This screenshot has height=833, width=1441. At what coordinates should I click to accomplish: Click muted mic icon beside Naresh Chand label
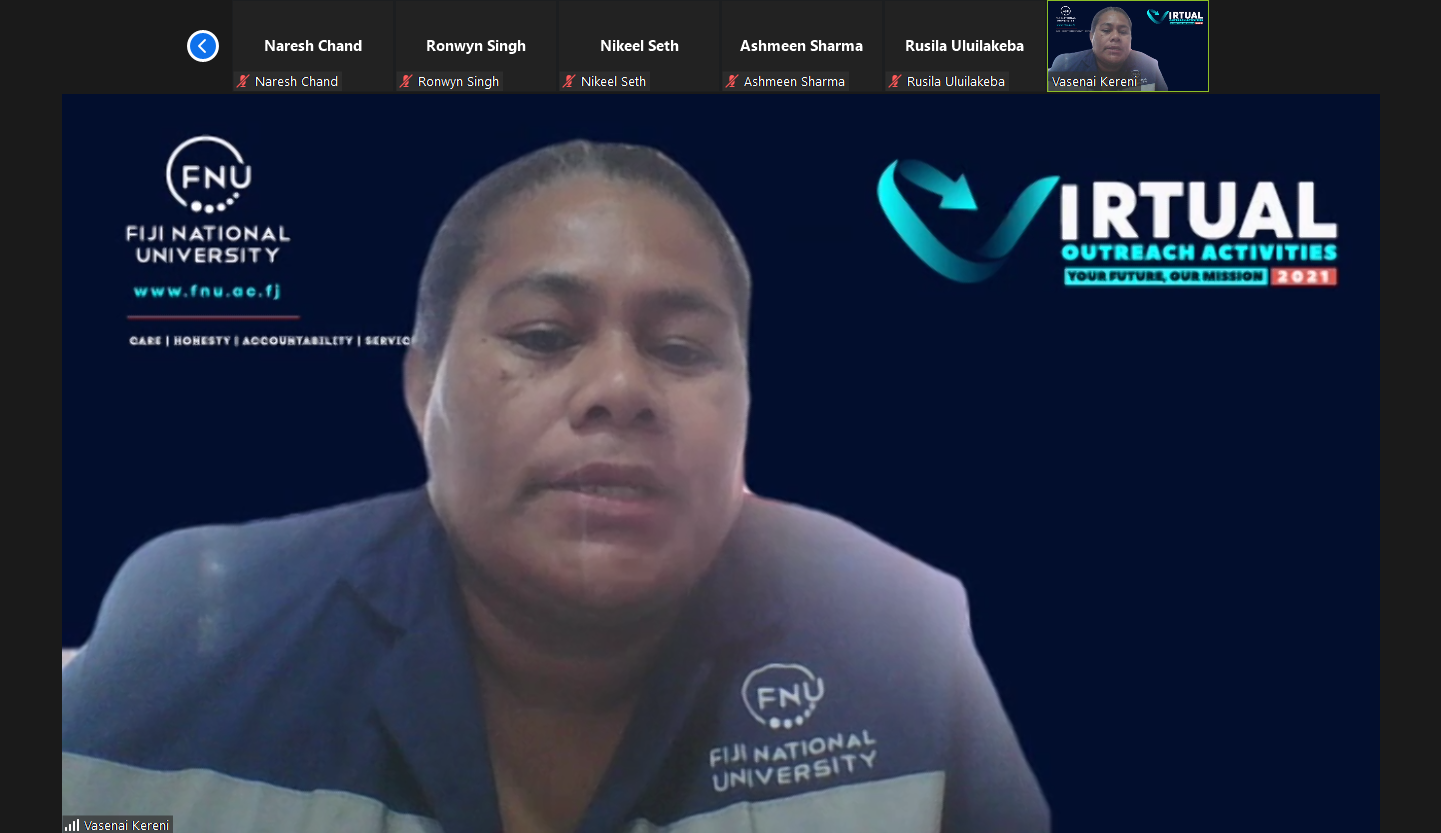[243, 81]
